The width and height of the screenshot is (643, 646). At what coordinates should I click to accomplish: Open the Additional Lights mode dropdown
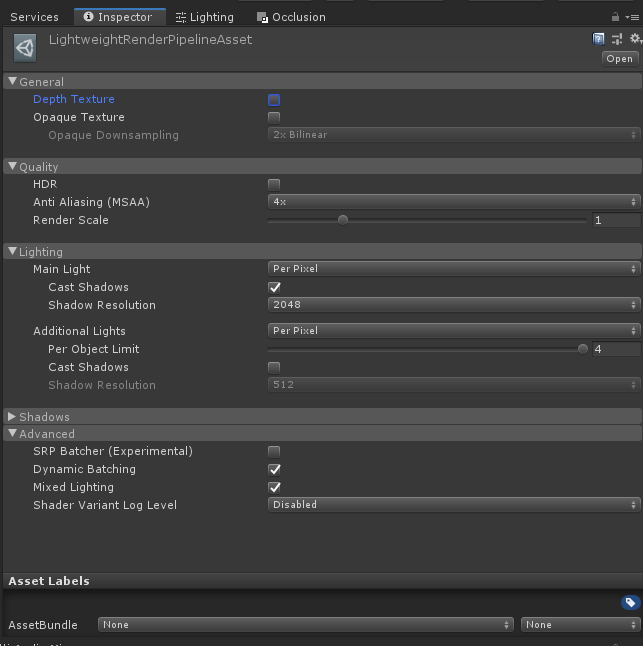[454, 330]
